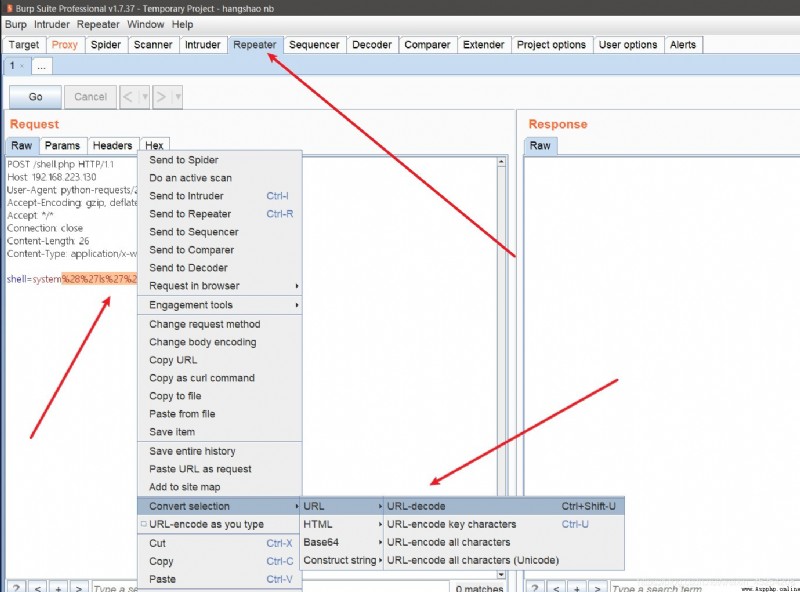Select the Headers view tab
The width and height of the screenshot is (800, 592).
[112, 145]
